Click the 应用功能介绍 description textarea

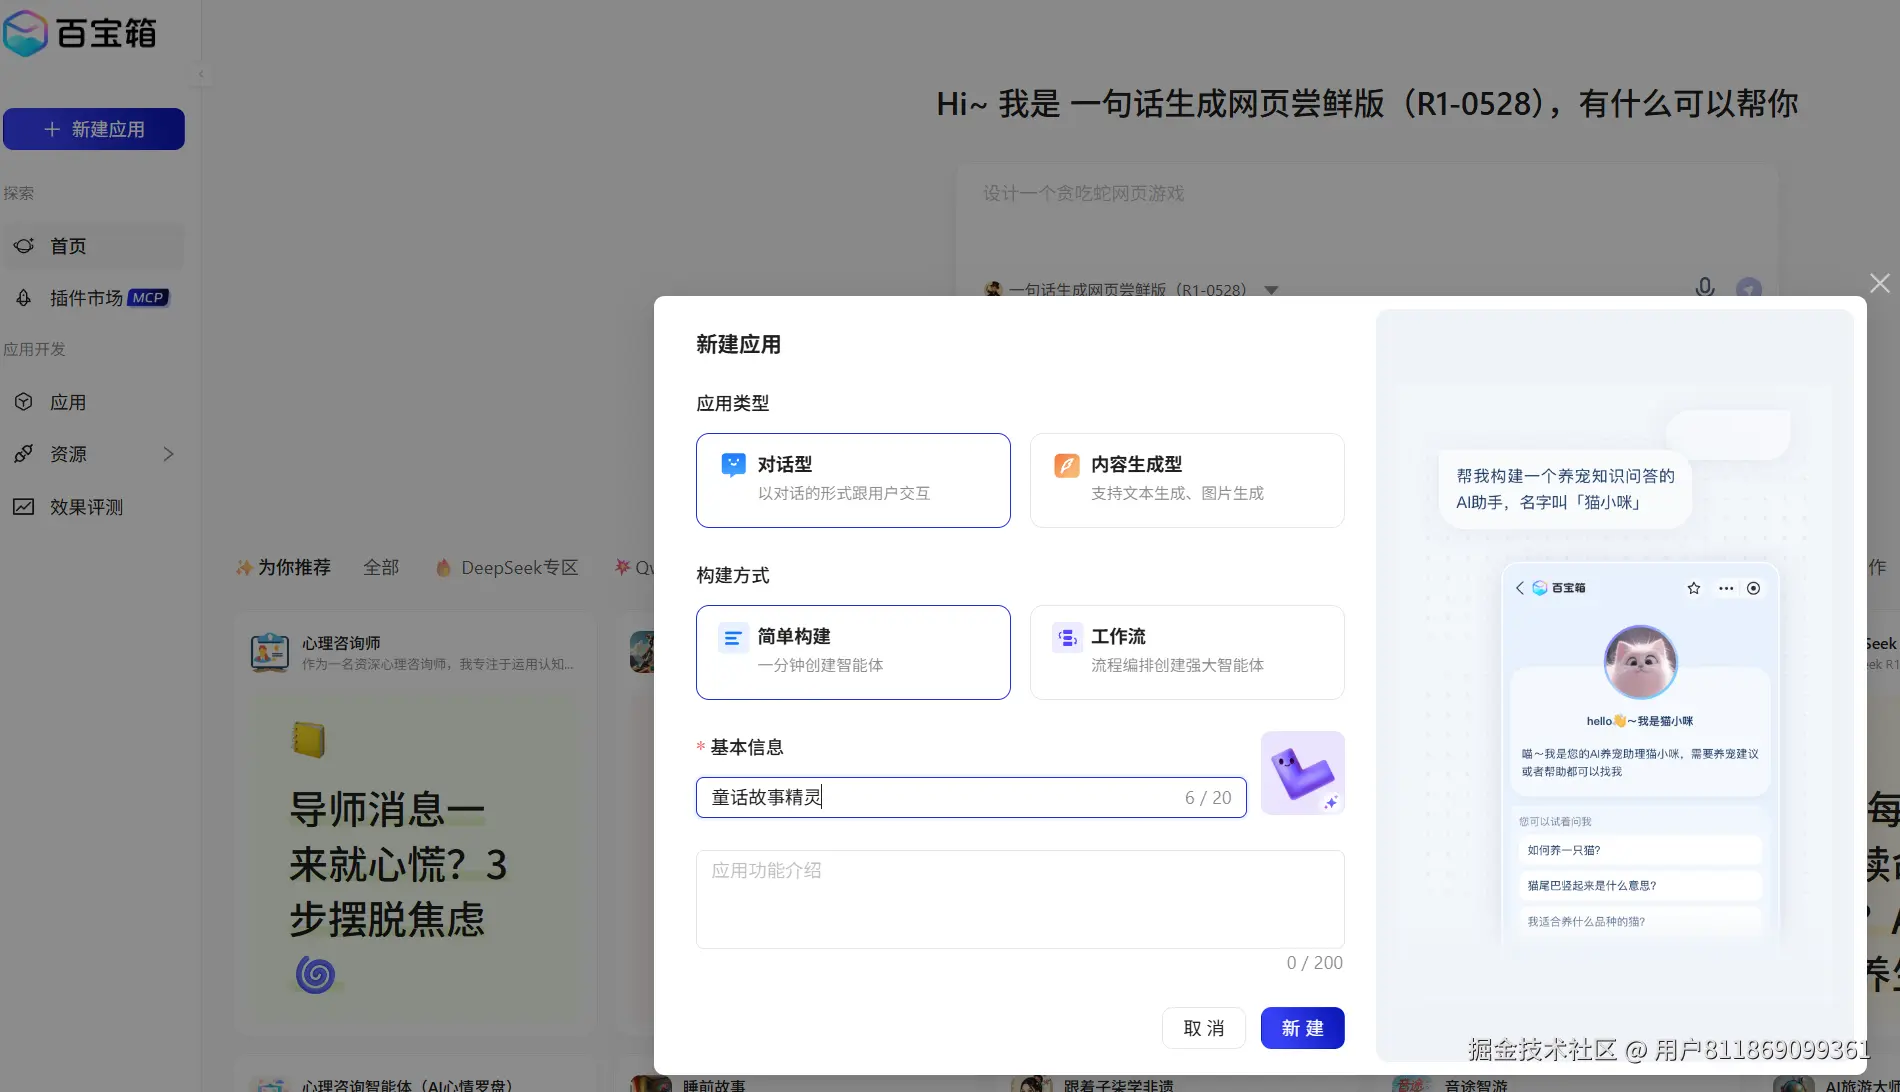pyautogui.click(x=1020, y=899)
